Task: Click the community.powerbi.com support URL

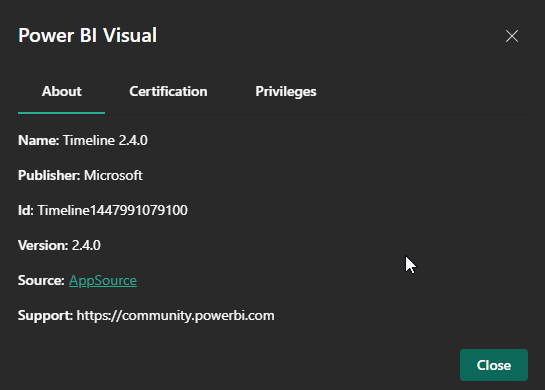Action: coord(176,316)
